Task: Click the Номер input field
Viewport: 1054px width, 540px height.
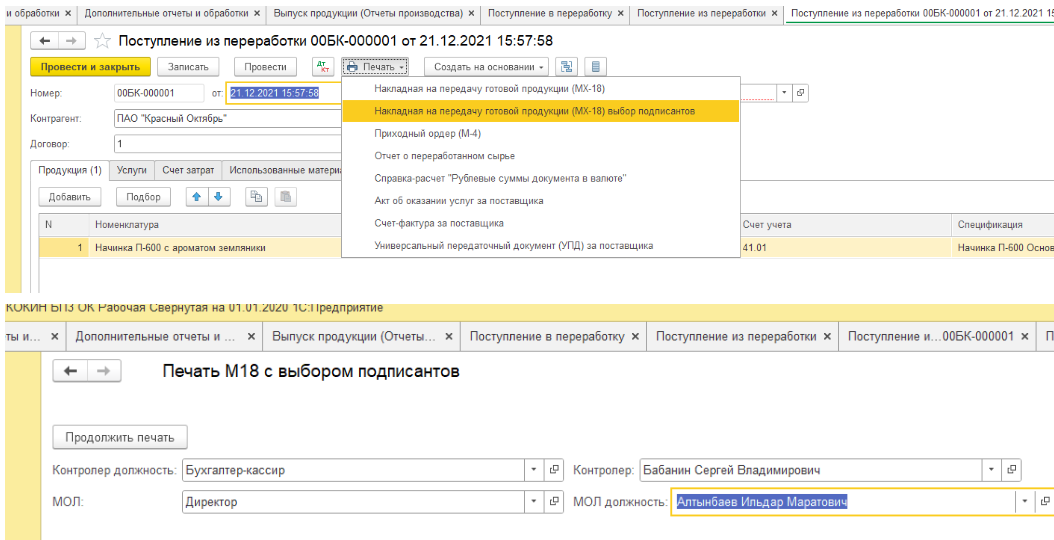Action: [x=159, y=93]
